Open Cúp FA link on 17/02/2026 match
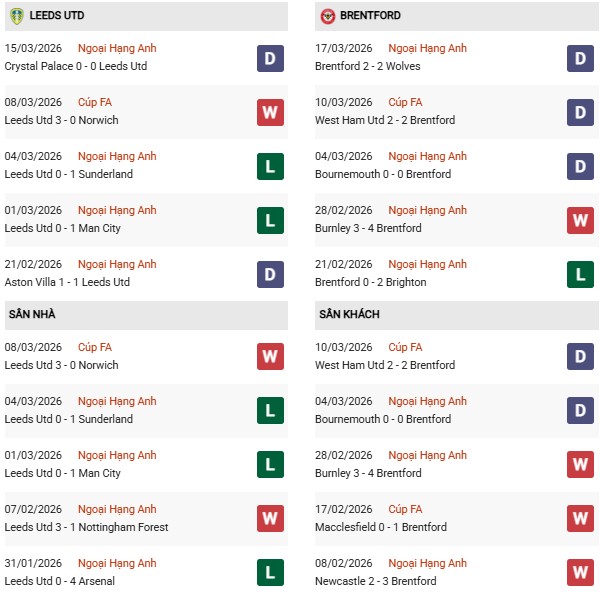Viewport: 600px width, 595px height. (406, 510)
